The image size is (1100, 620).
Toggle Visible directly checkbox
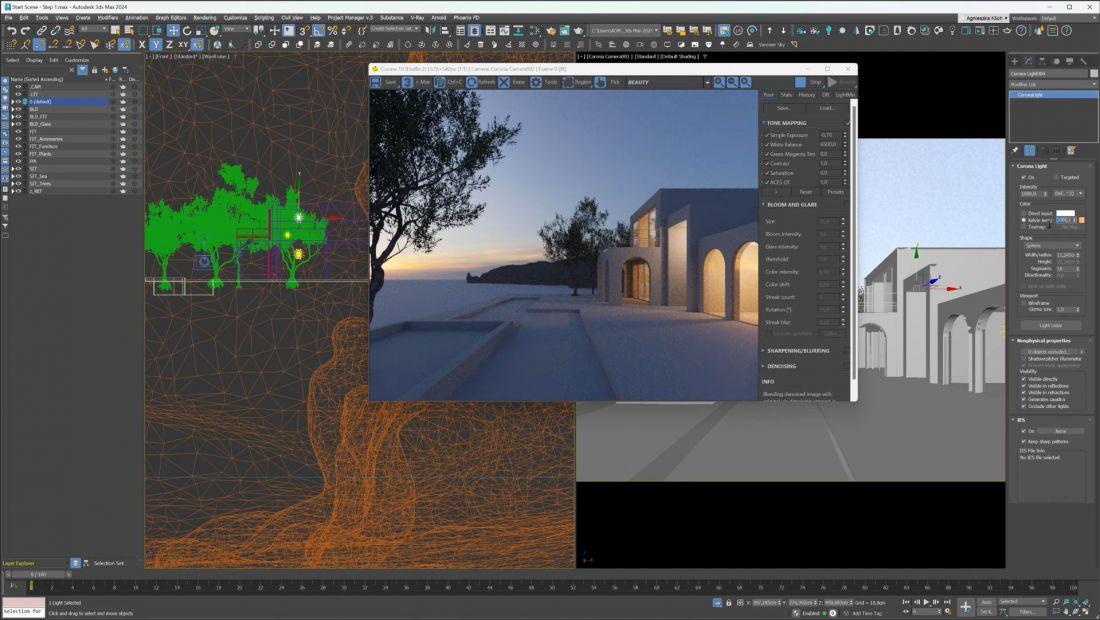(1024, 379)
